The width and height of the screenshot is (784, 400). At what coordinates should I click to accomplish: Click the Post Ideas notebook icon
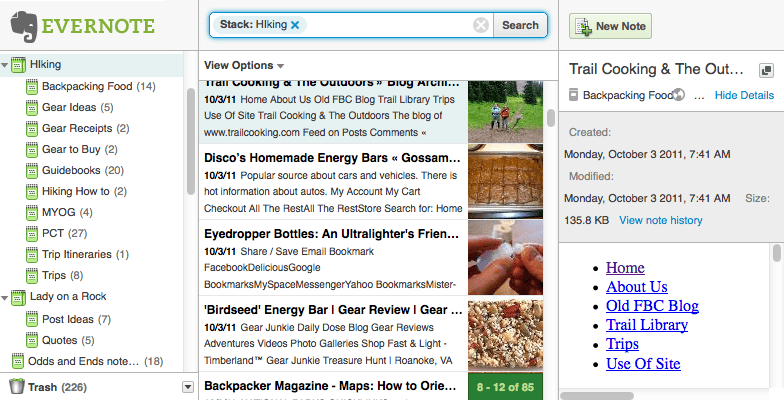32,320
